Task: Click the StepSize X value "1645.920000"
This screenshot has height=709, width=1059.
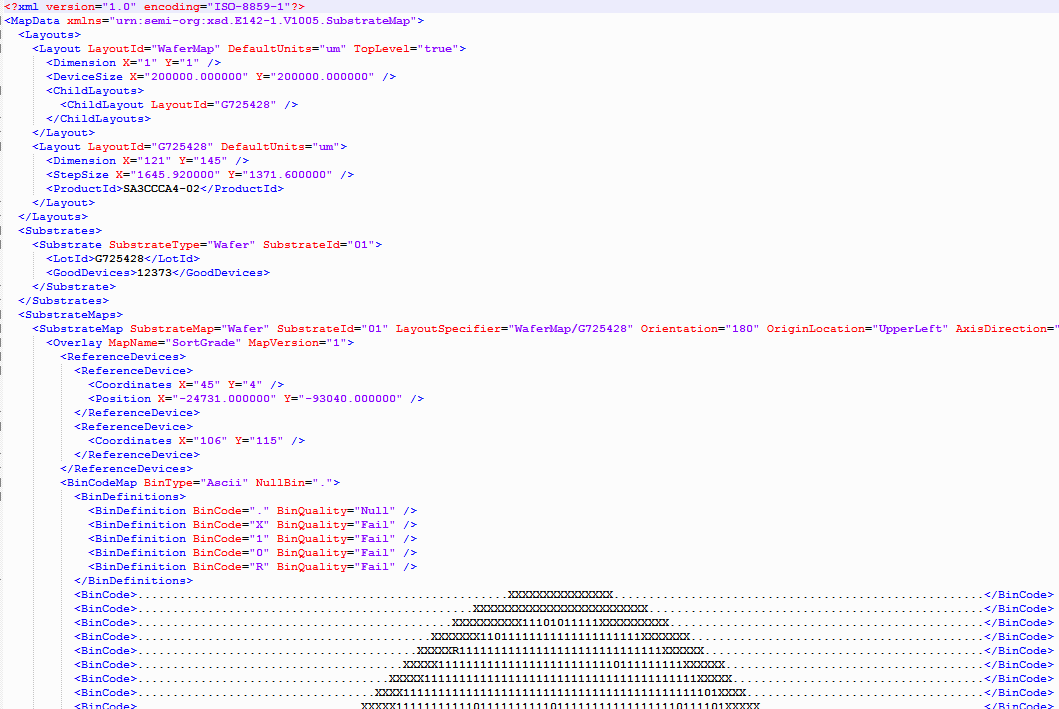Action: [175, 175]
